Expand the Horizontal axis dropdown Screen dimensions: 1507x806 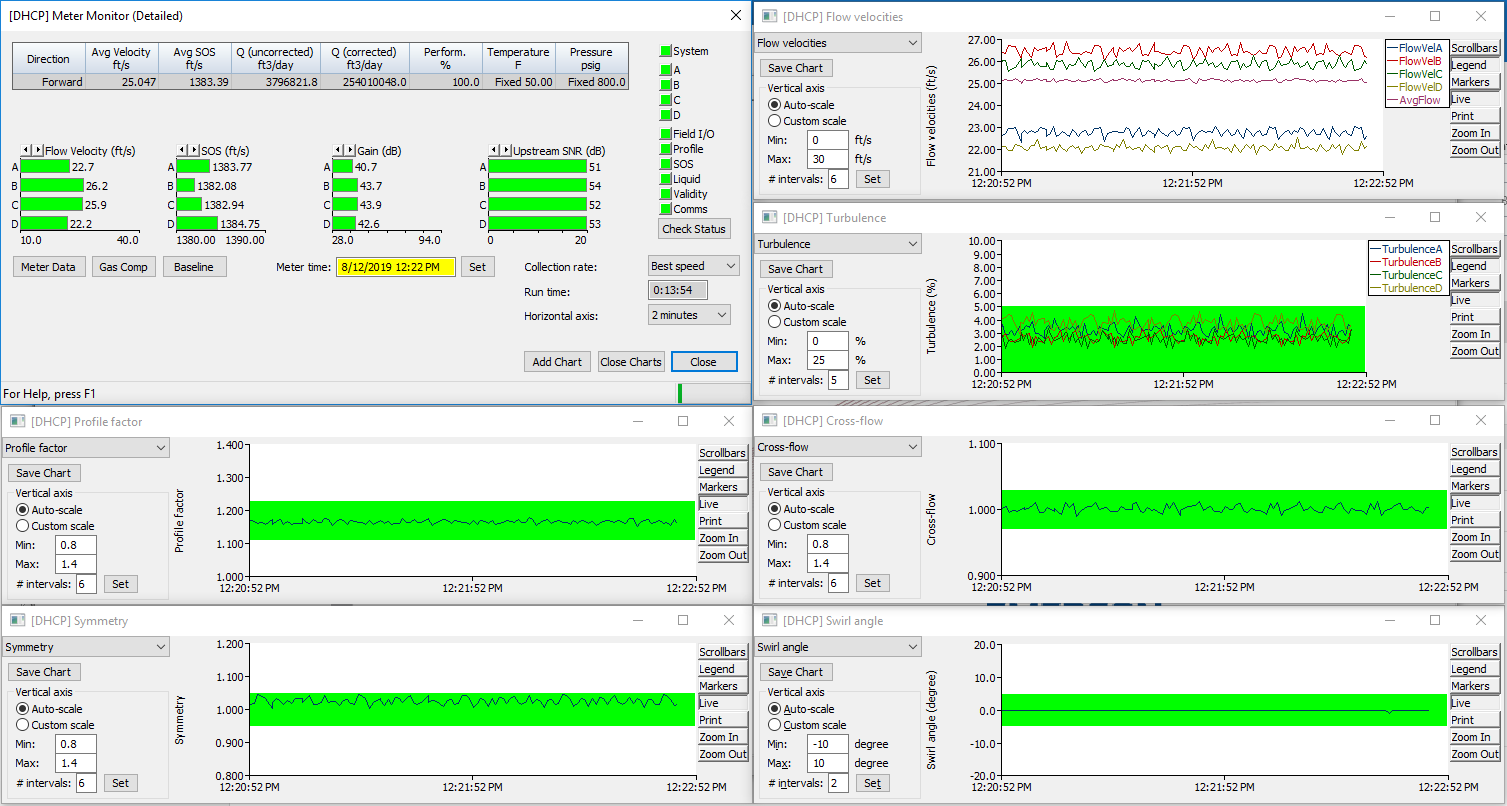coord(689,315)
